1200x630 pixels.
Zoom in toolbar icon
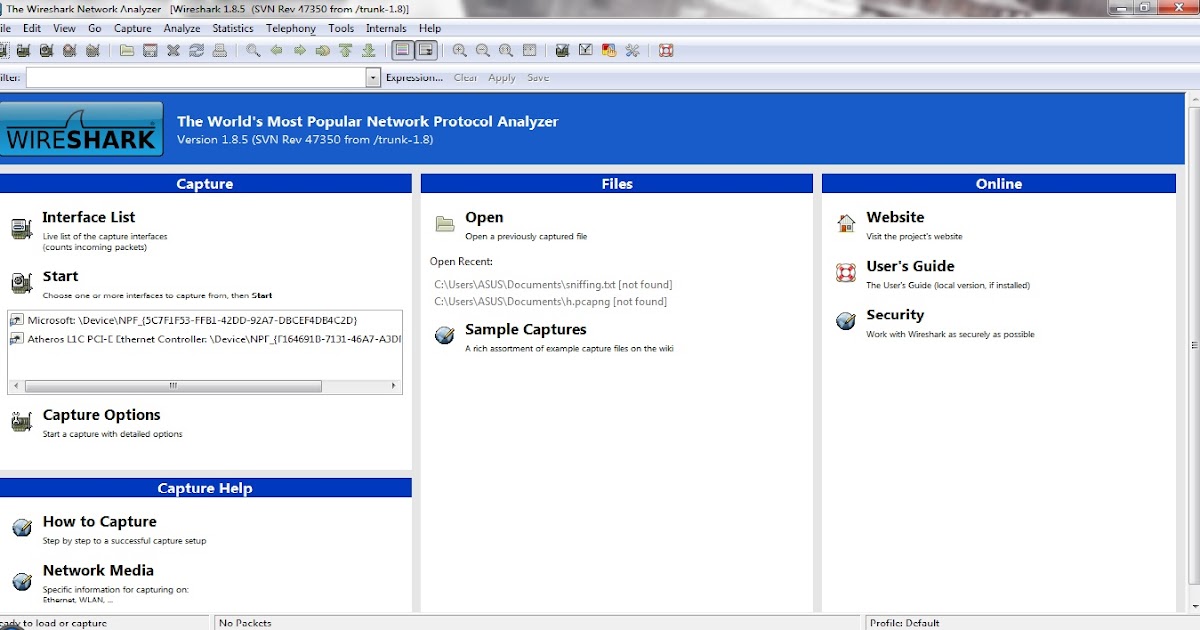point(459,50)
